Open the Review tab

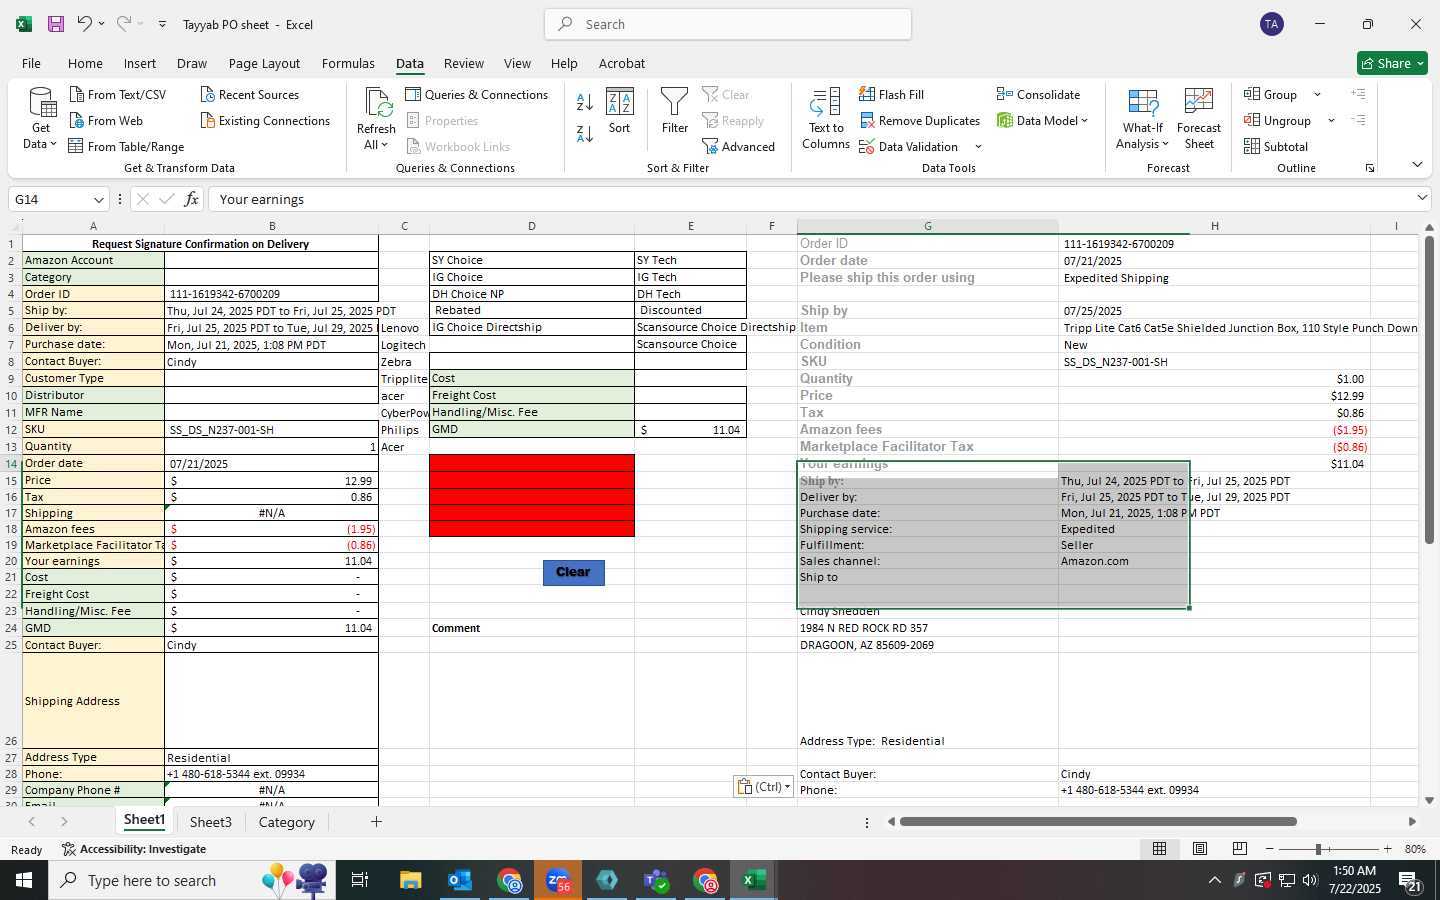[464, 63]
